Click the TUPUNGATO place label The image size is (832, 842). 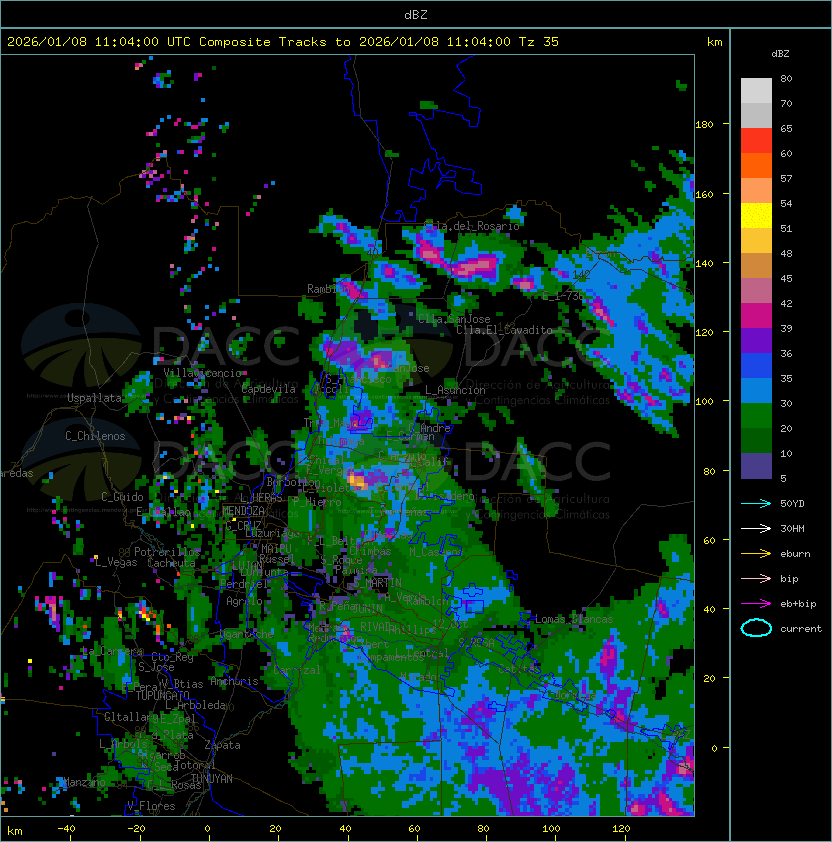pos(162,695)
